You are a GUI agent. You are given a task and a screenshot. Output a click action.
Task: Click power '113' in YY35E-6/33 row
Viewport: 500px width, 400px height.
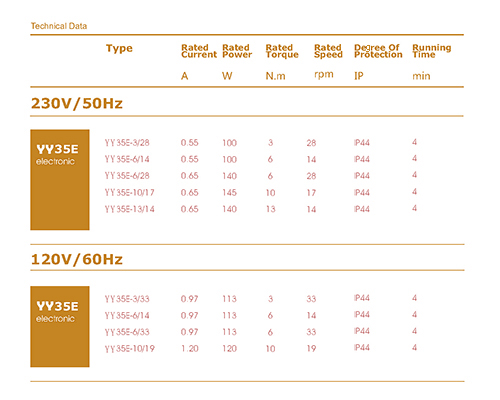click(x=230, y=332)
